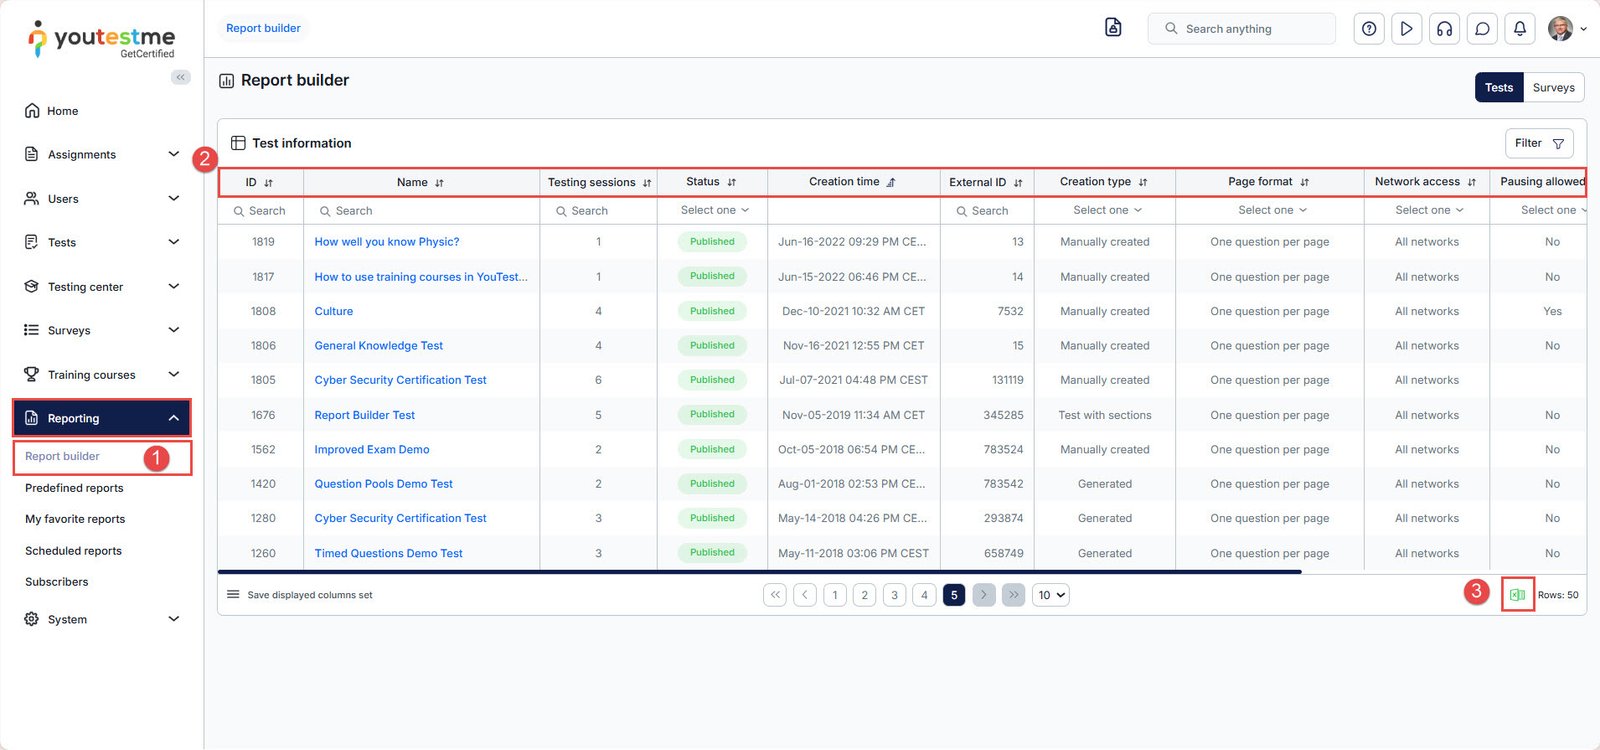This screenshot has width=1600, height=750.
Task: Open Predefined reports in sidebar
Action: pos(74,488)
